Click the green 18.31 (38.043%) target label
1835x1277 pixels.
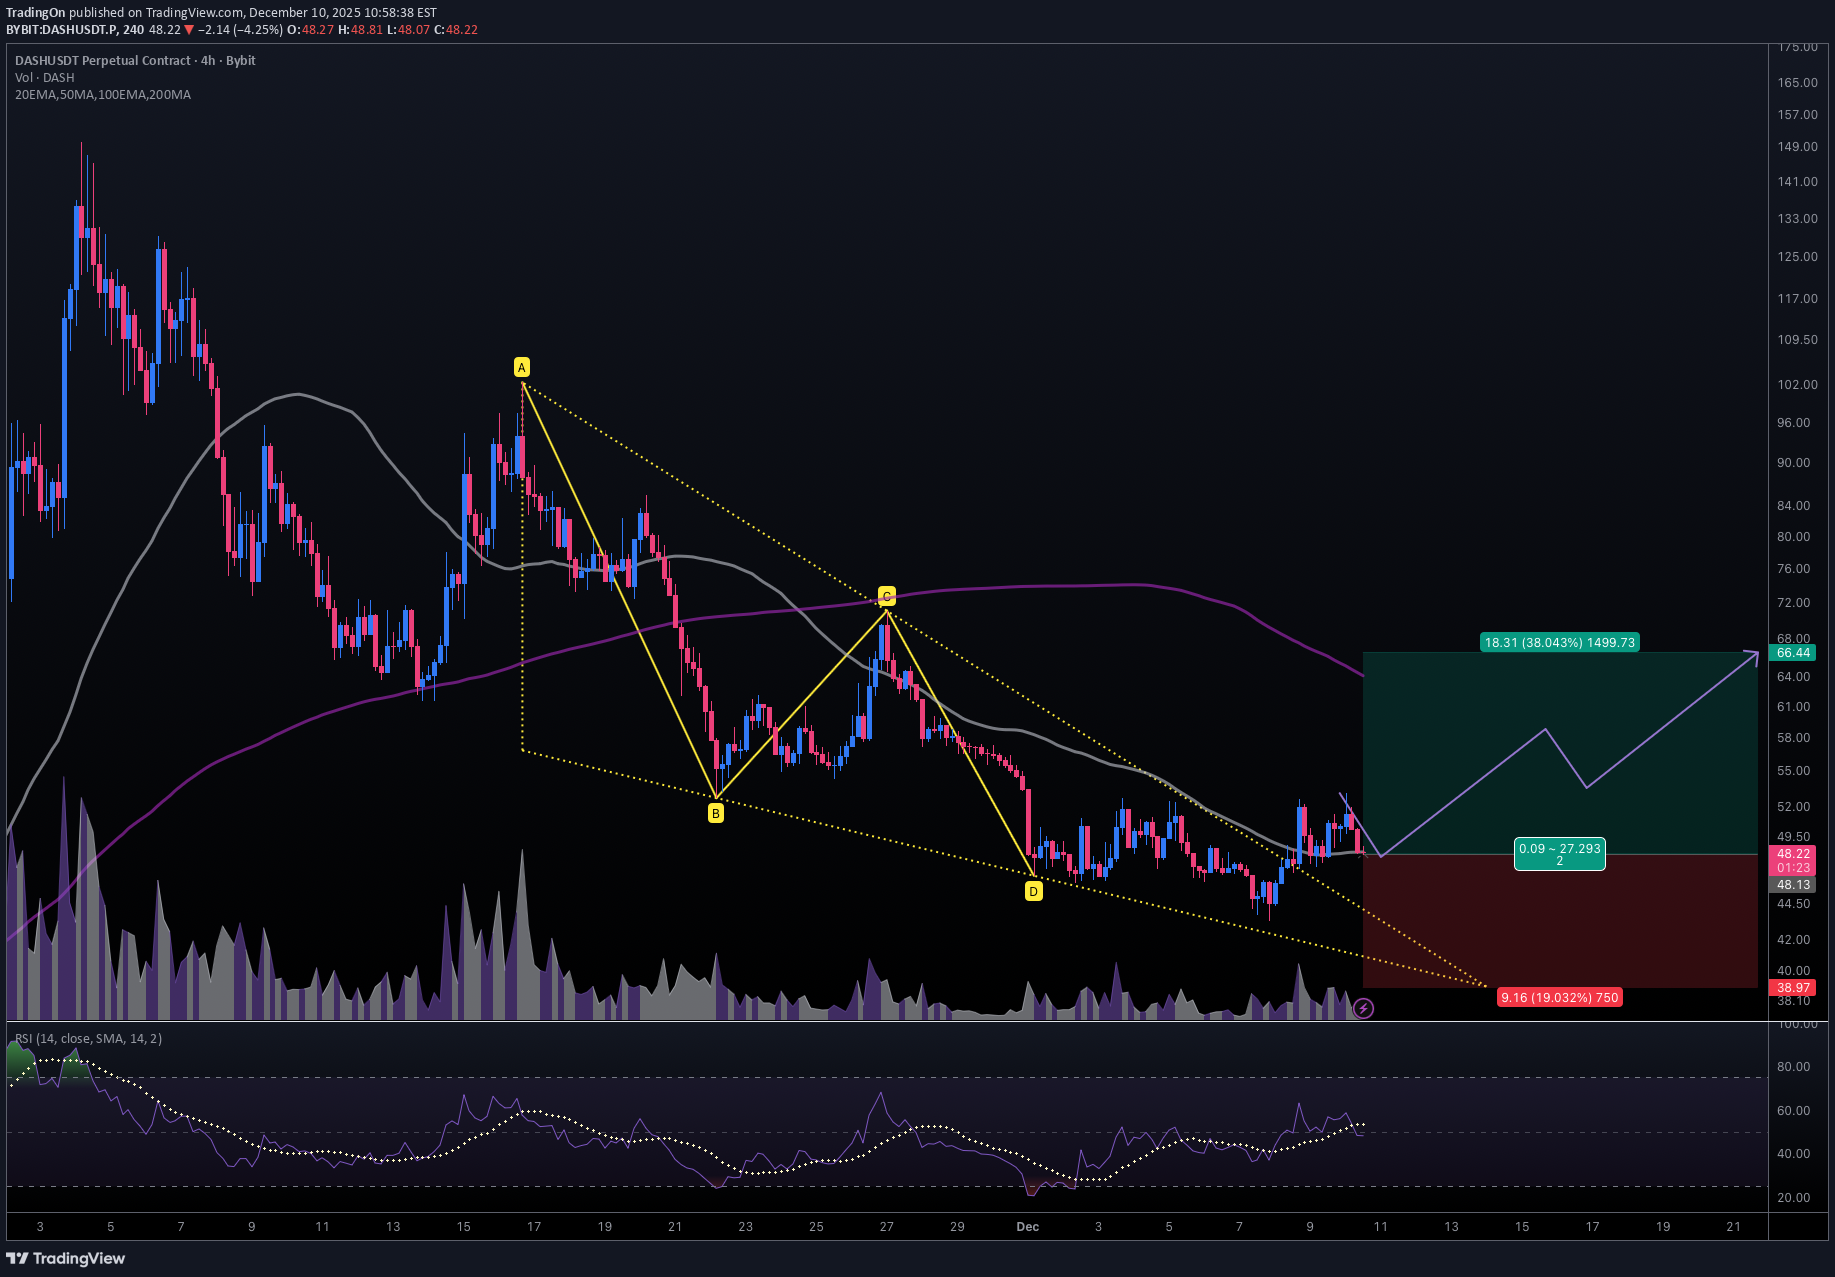[1560, 643]
